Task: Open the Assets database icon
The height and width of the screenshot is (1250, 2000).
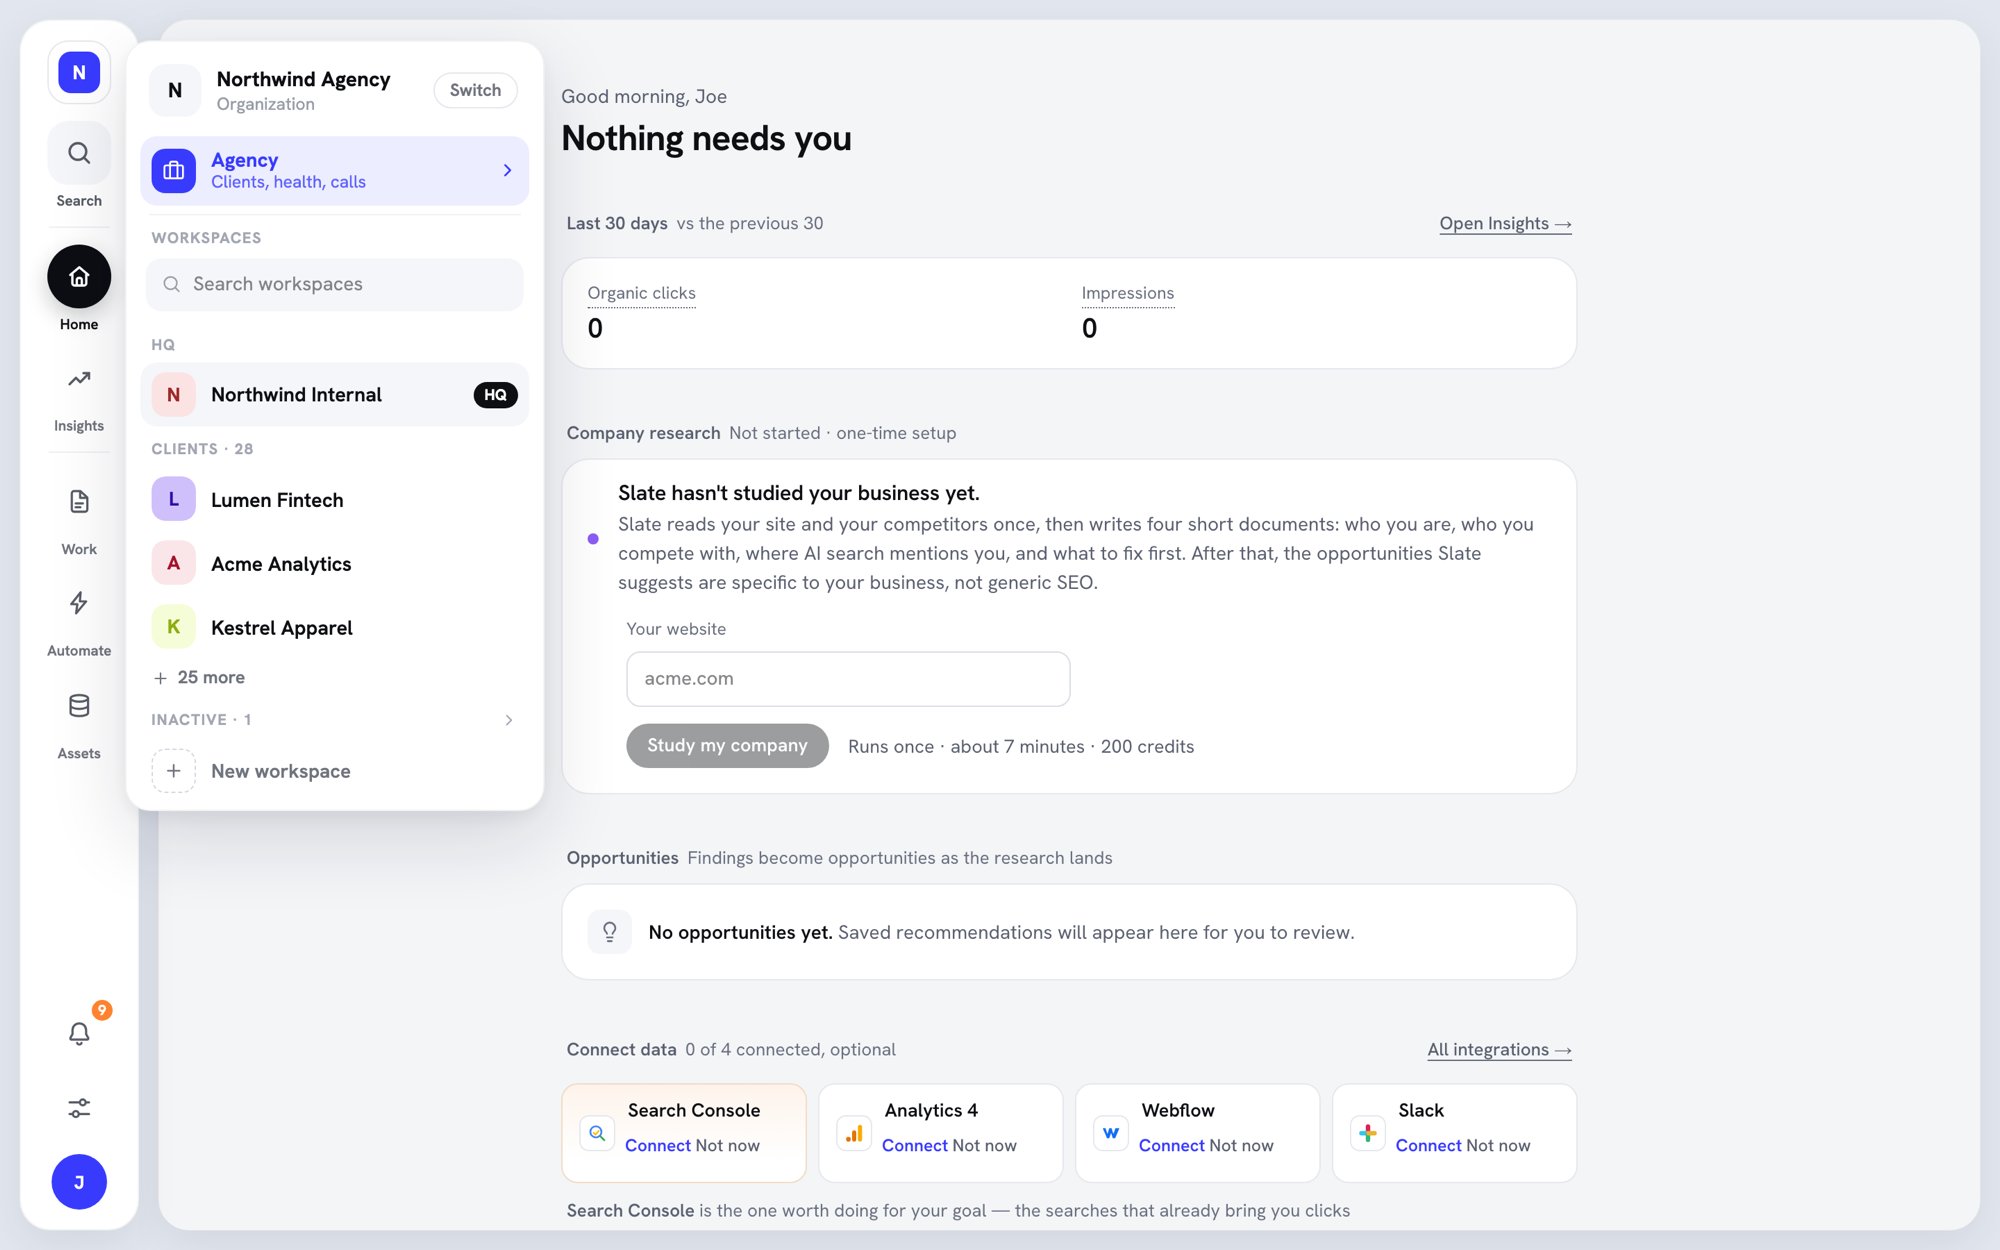Action: point(79,706)
